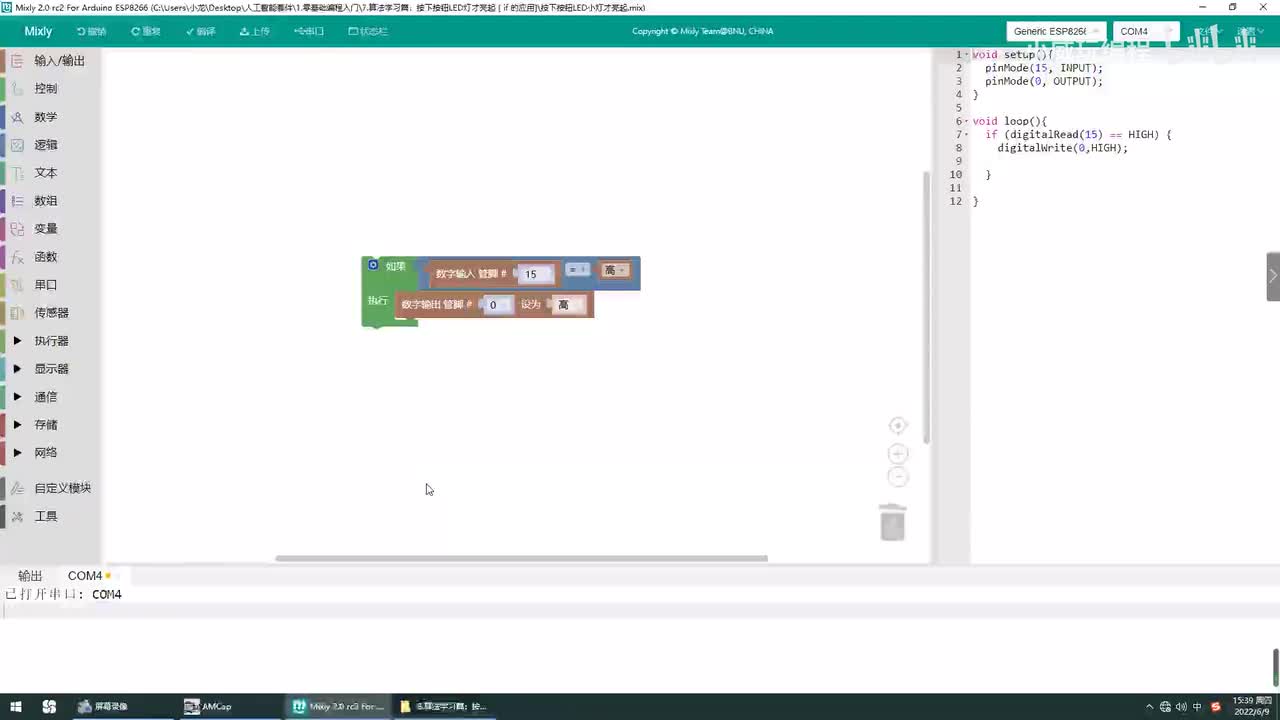Select the 数字输出 管脚 block
The height and width of the screenshot is (720, 1280).
click(435, 305)
